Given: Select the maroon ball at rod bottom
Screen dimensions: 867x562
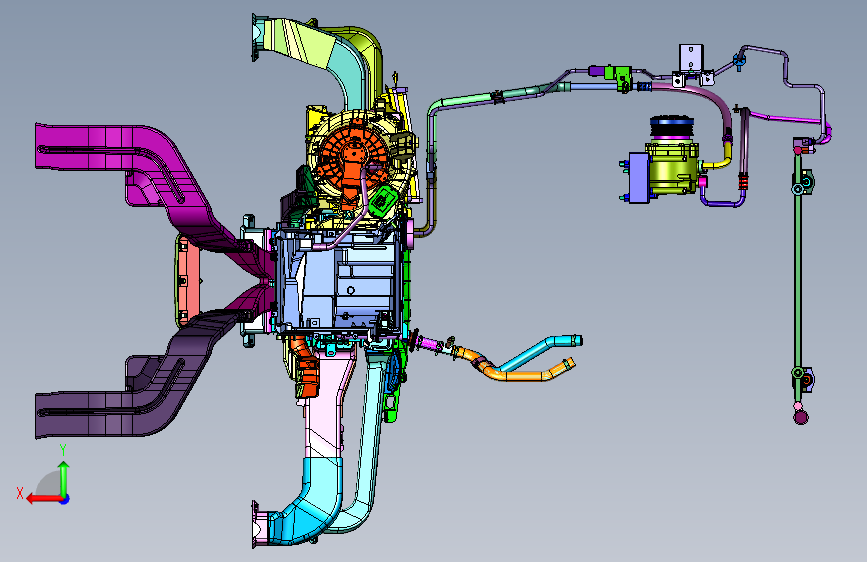Looking at the screenshot, I should click(801, 417).
